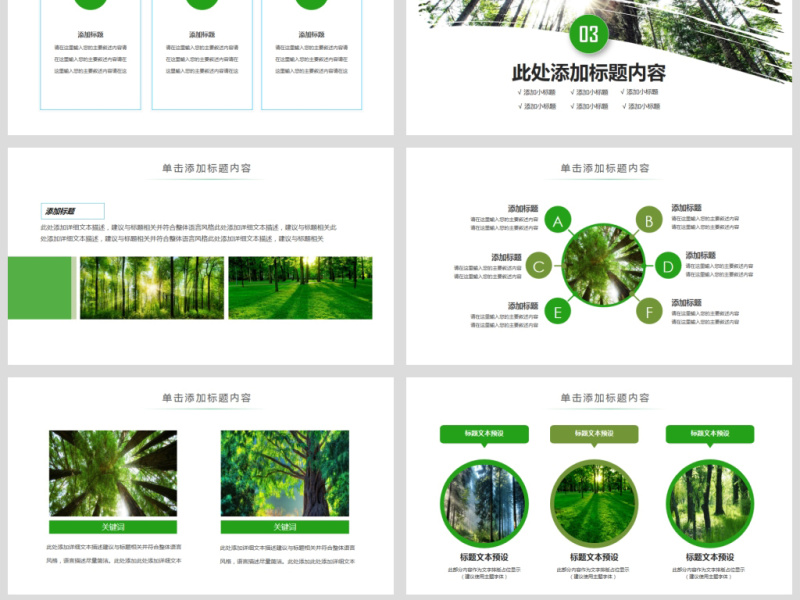The height and width of the screenshot is (600, 800).
Task: Click the first "标题文本预设" green banner
Action: pyautogui.click(x=485, y=436)
